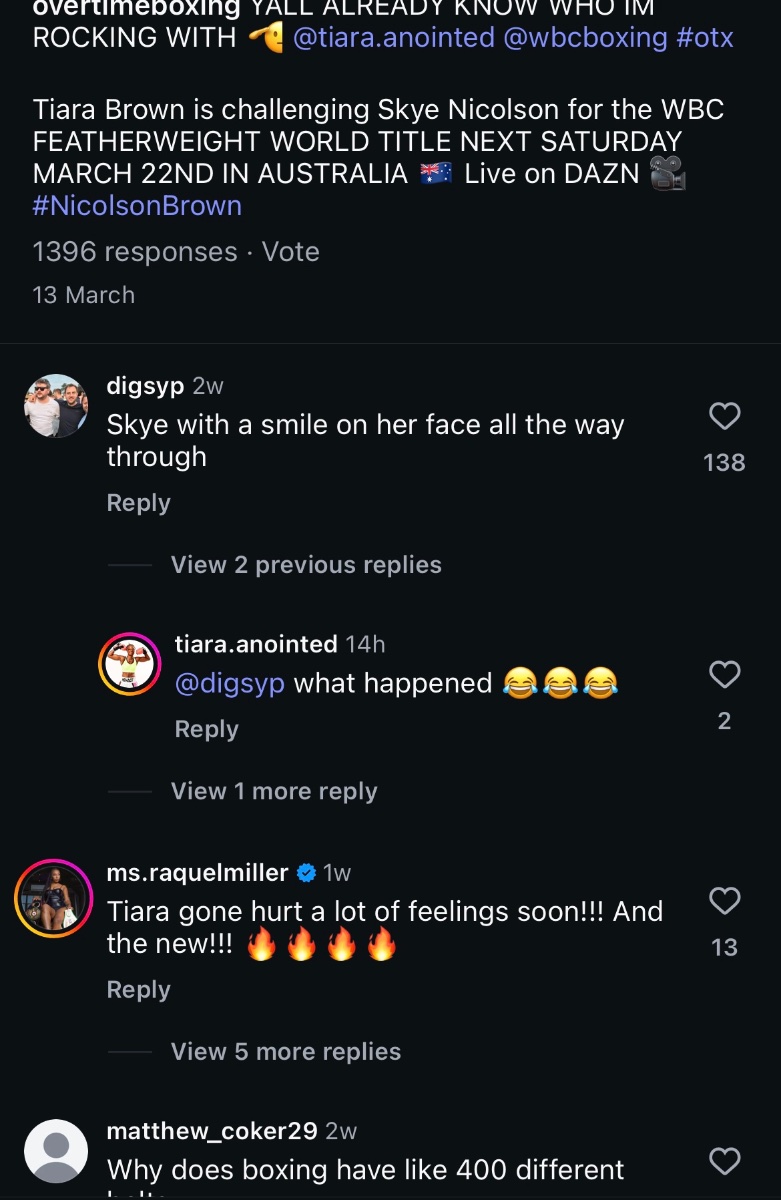
Task: Reply to tiara.anointed's comment
Action: pyautogui.click(x=207, y=730)
